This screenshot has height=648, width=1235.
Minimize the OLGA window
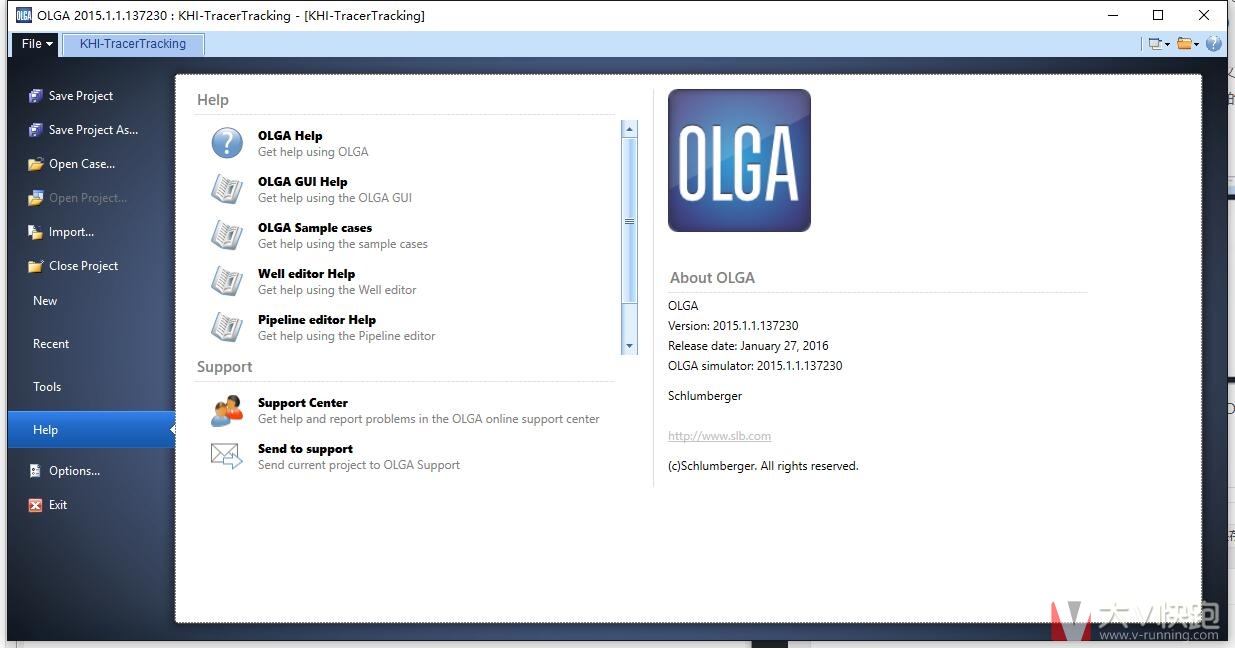click(1113, 15)
